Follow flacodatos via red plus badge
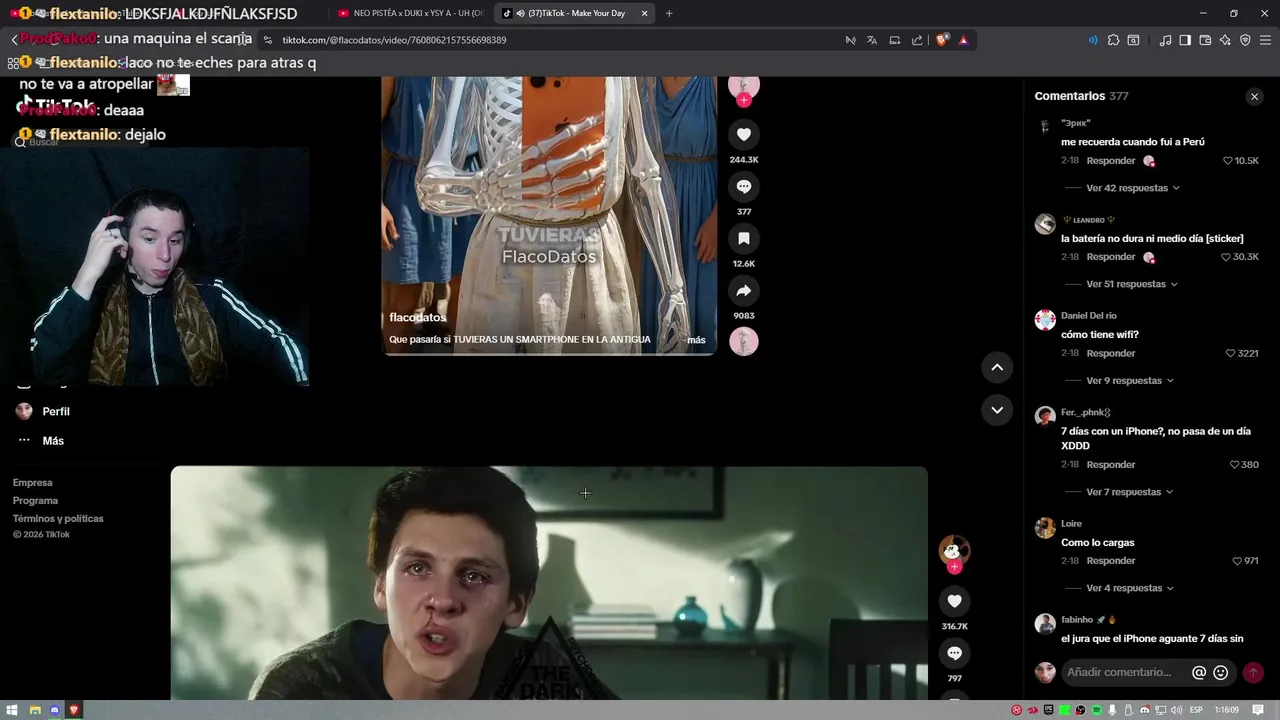Viewport: 1280px width, 720px height. (743, 100)
